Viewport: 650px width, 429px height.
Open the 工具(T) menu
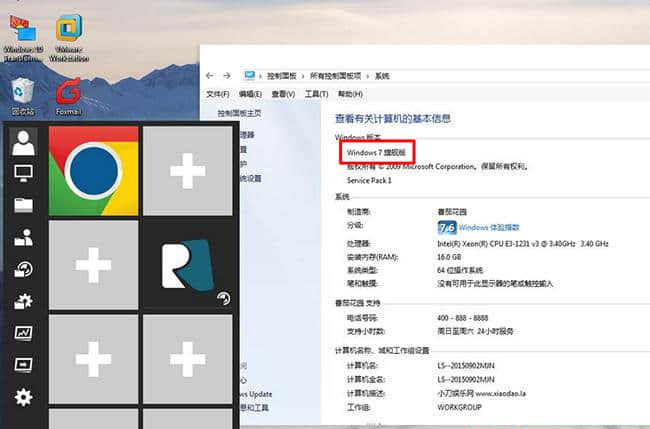point(316,94)
